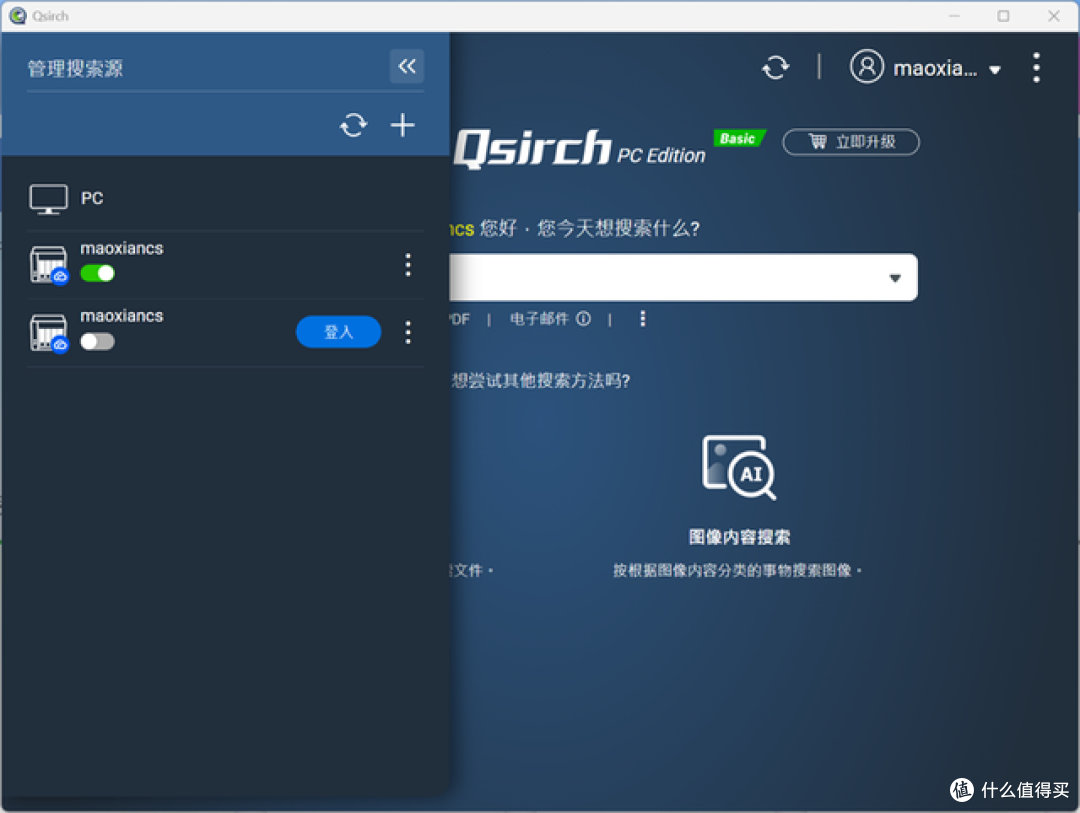This screenshot has height=813, width=1080.
Task: Click the second maoxiancs name label
Action: (x=122, y=316)
